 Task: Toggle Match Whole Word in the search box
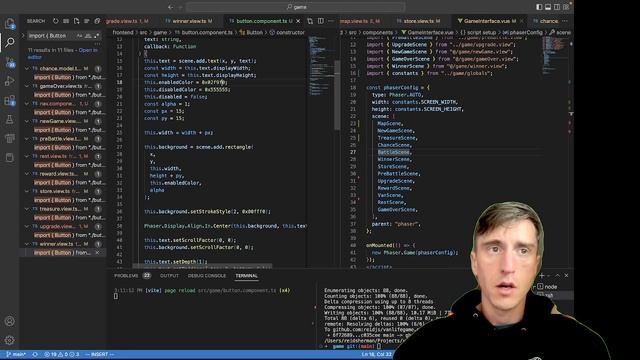tap(88, 36)
